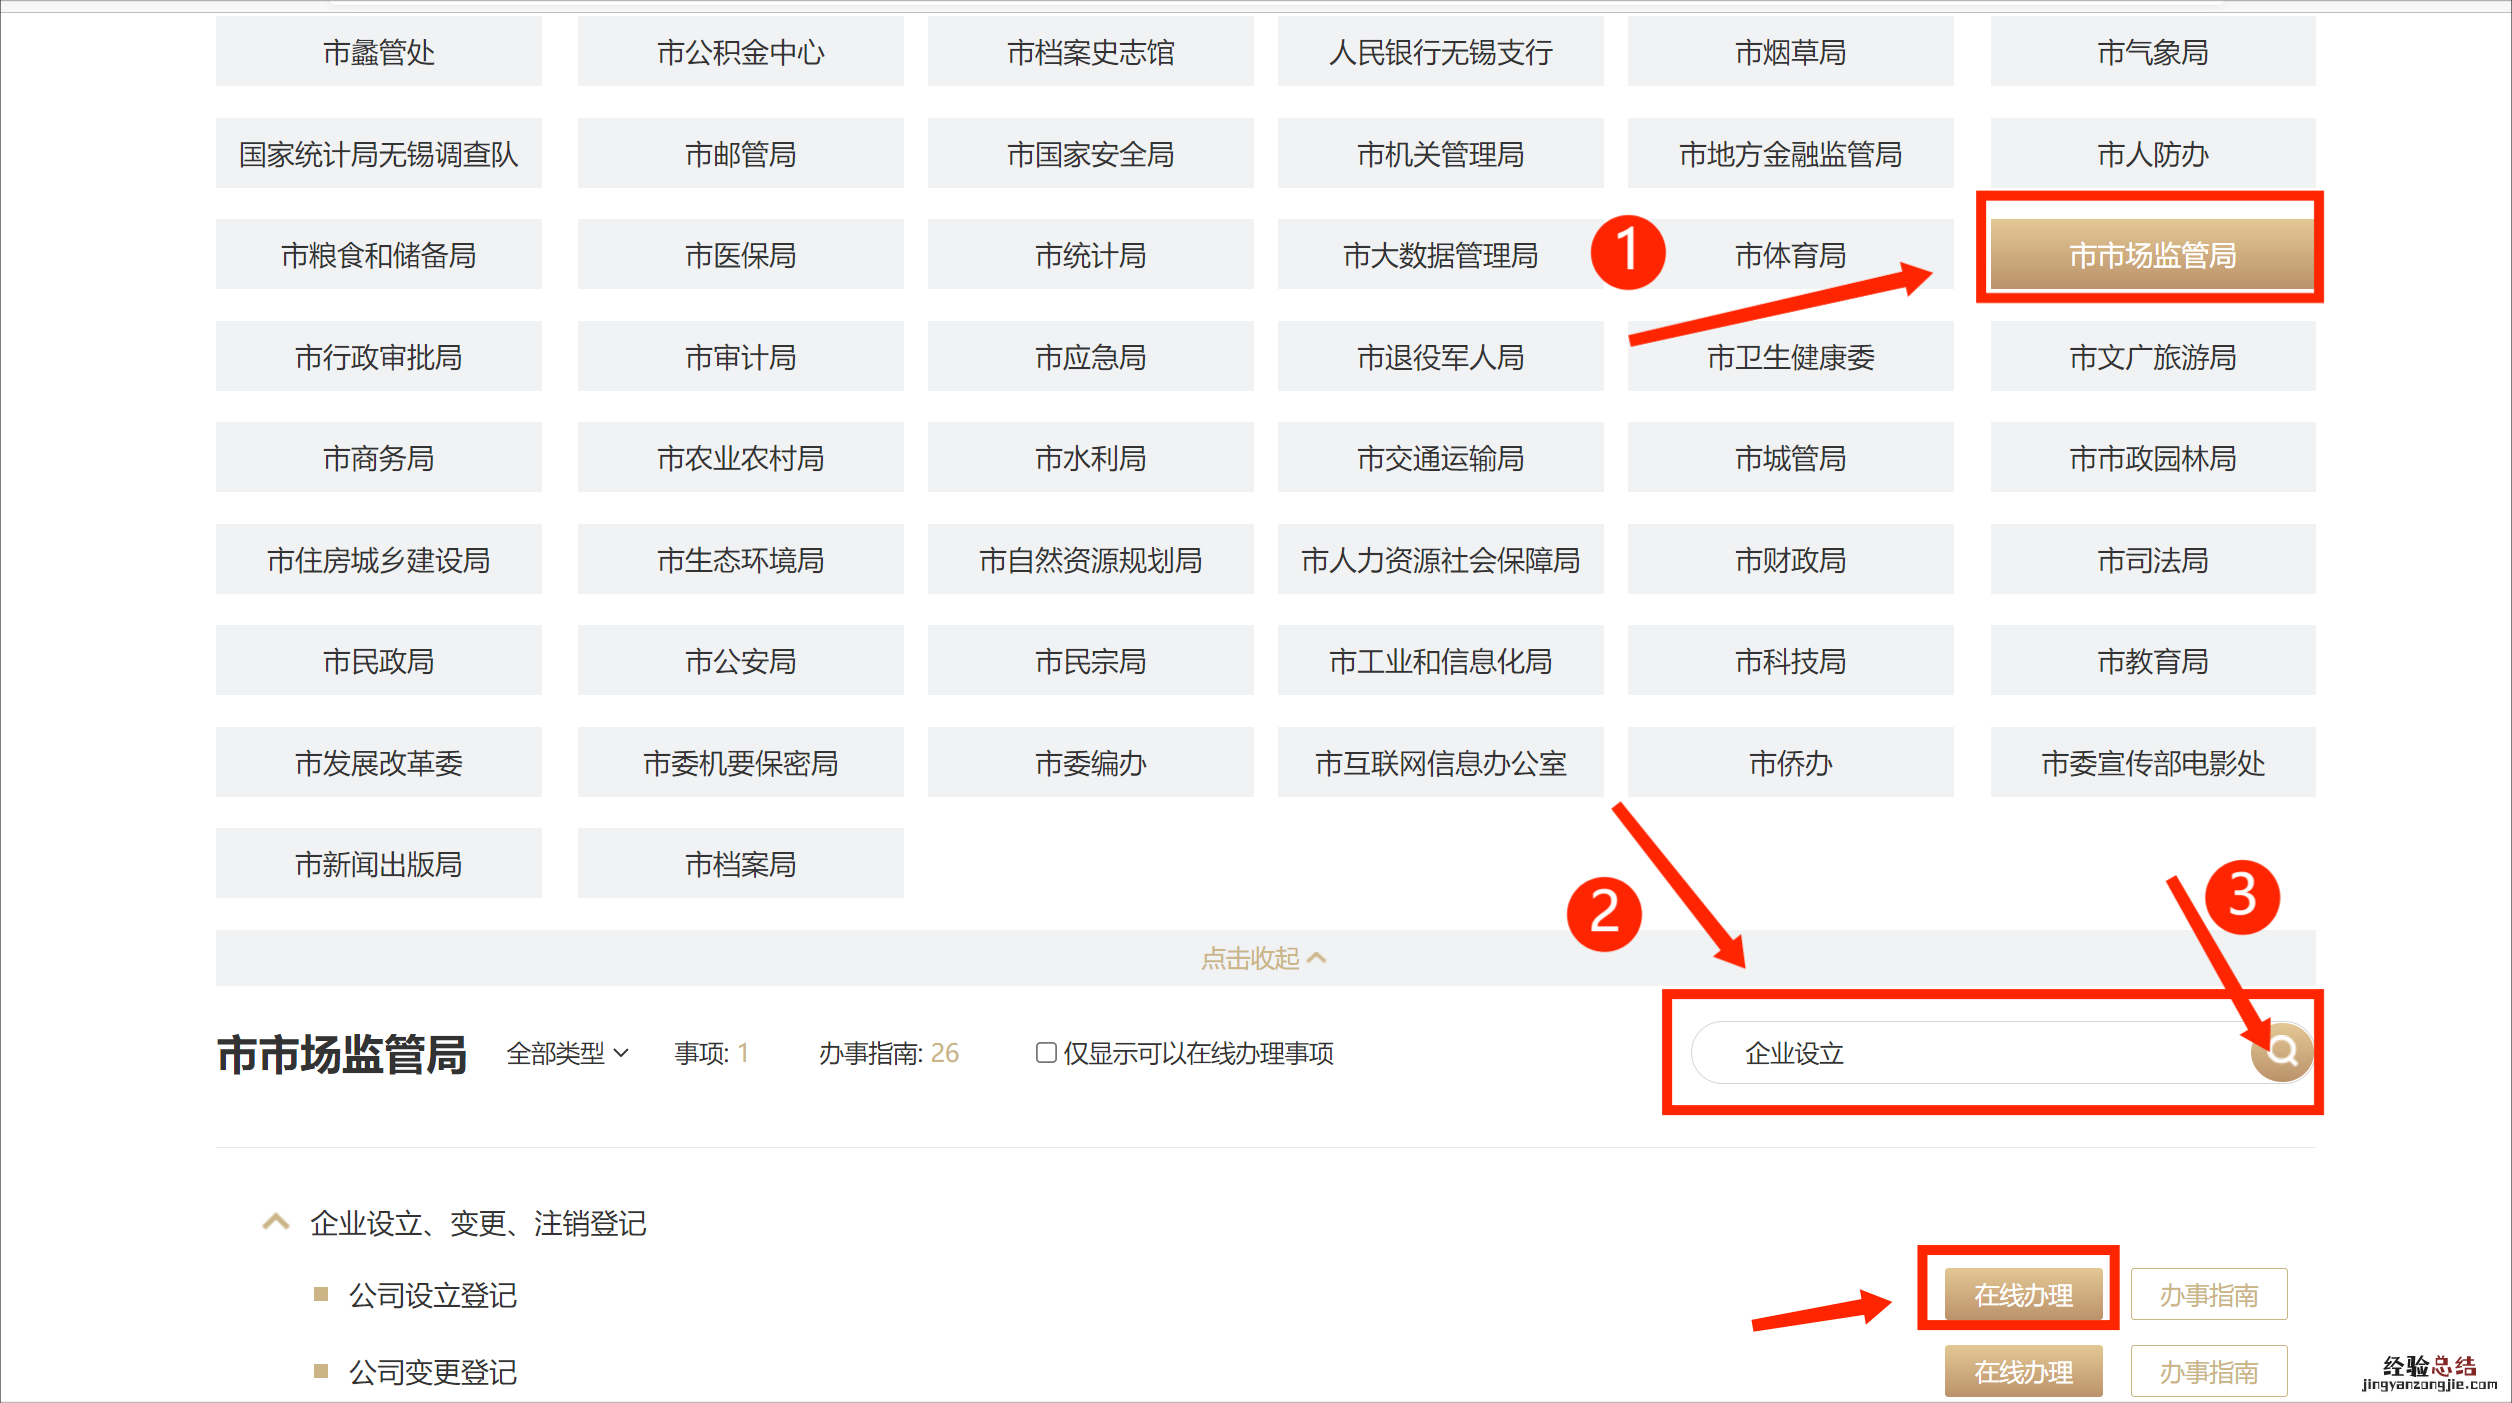Select 市行政审批局 department

(x=378, y=357)
